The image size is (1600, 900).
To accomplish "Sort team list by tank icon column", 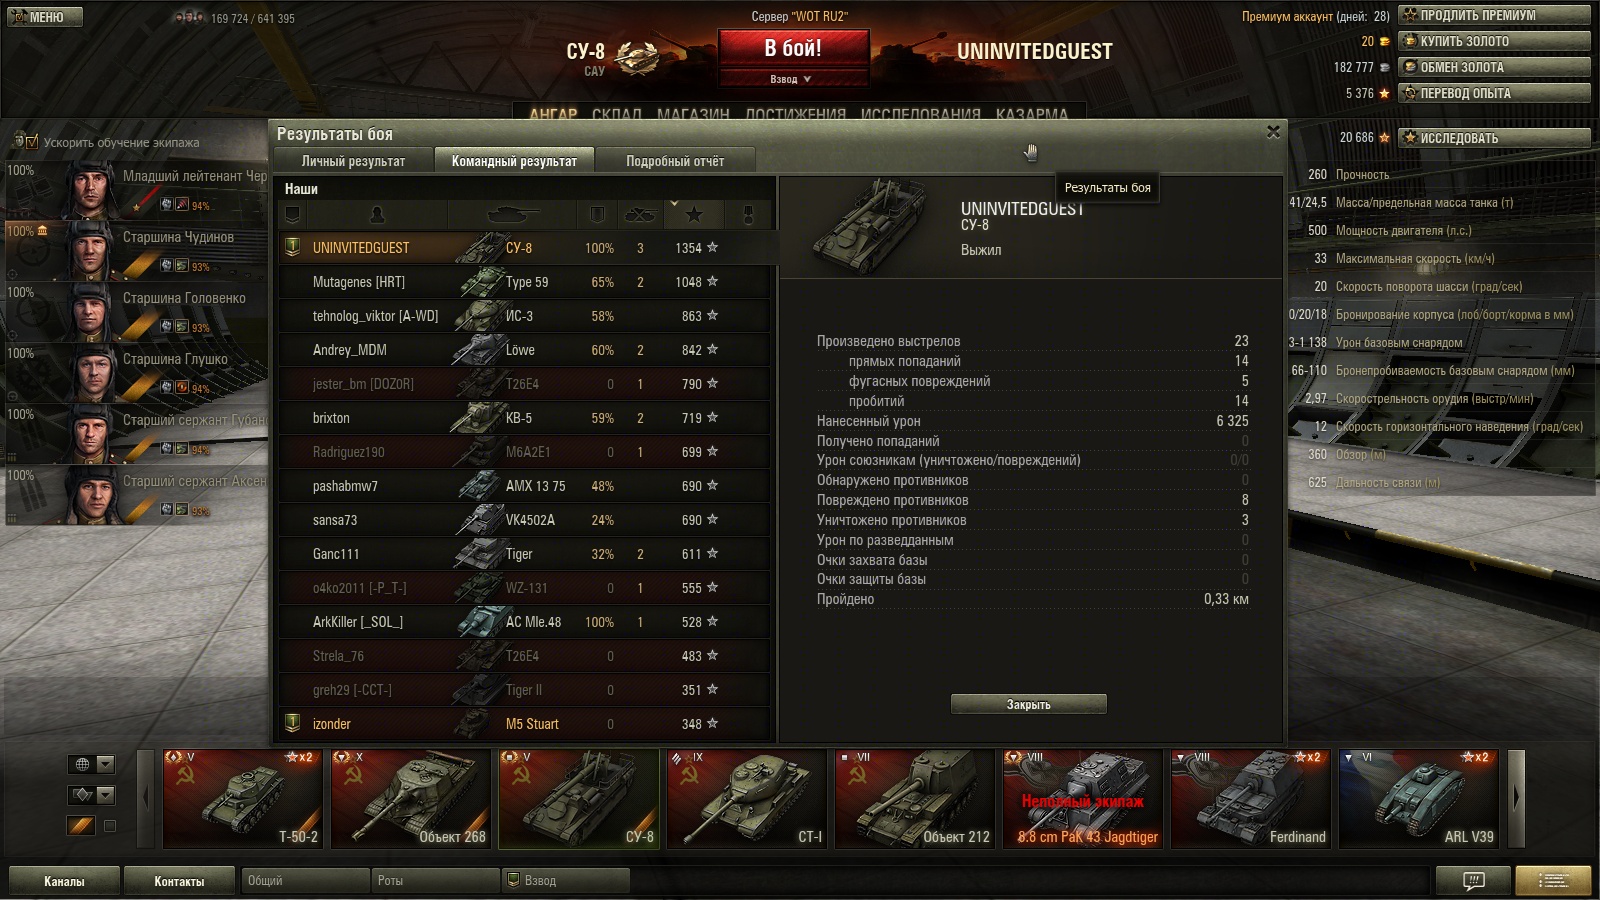I will click(x=512, y=214).
